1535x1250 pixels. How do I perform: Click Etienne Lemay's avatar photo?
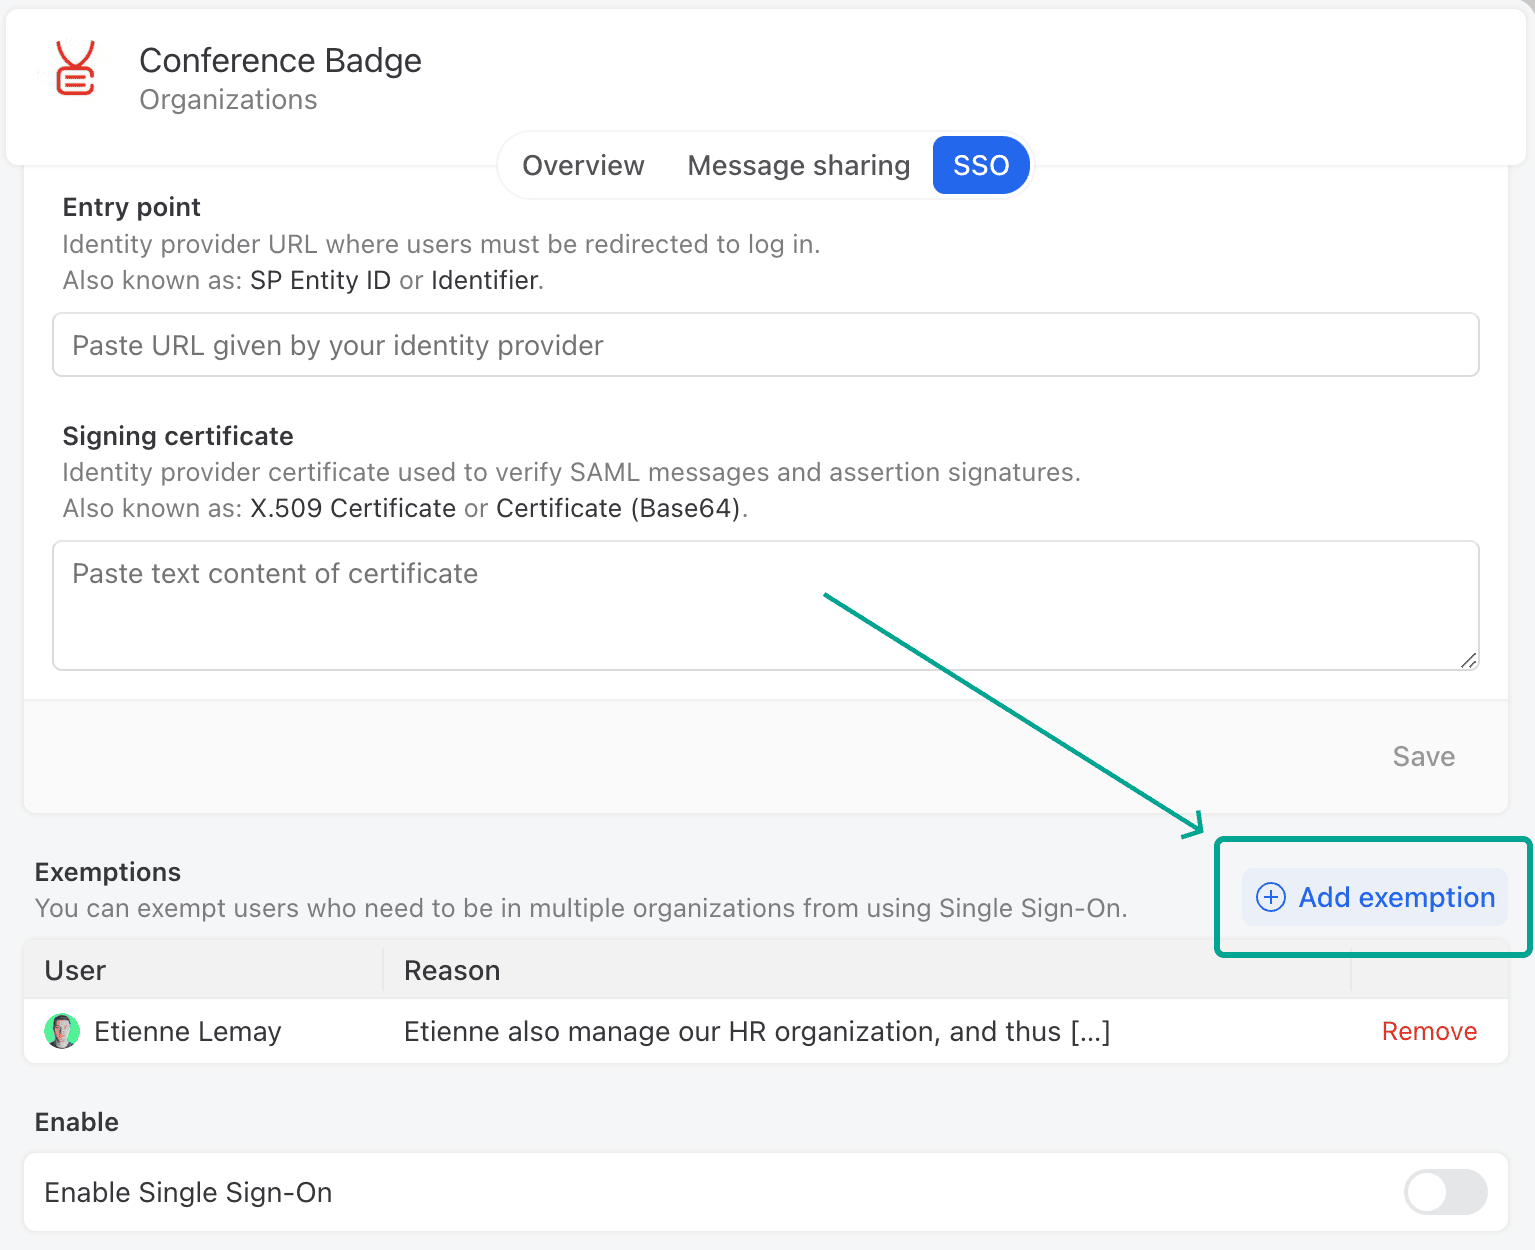(x=62, y=1031)
